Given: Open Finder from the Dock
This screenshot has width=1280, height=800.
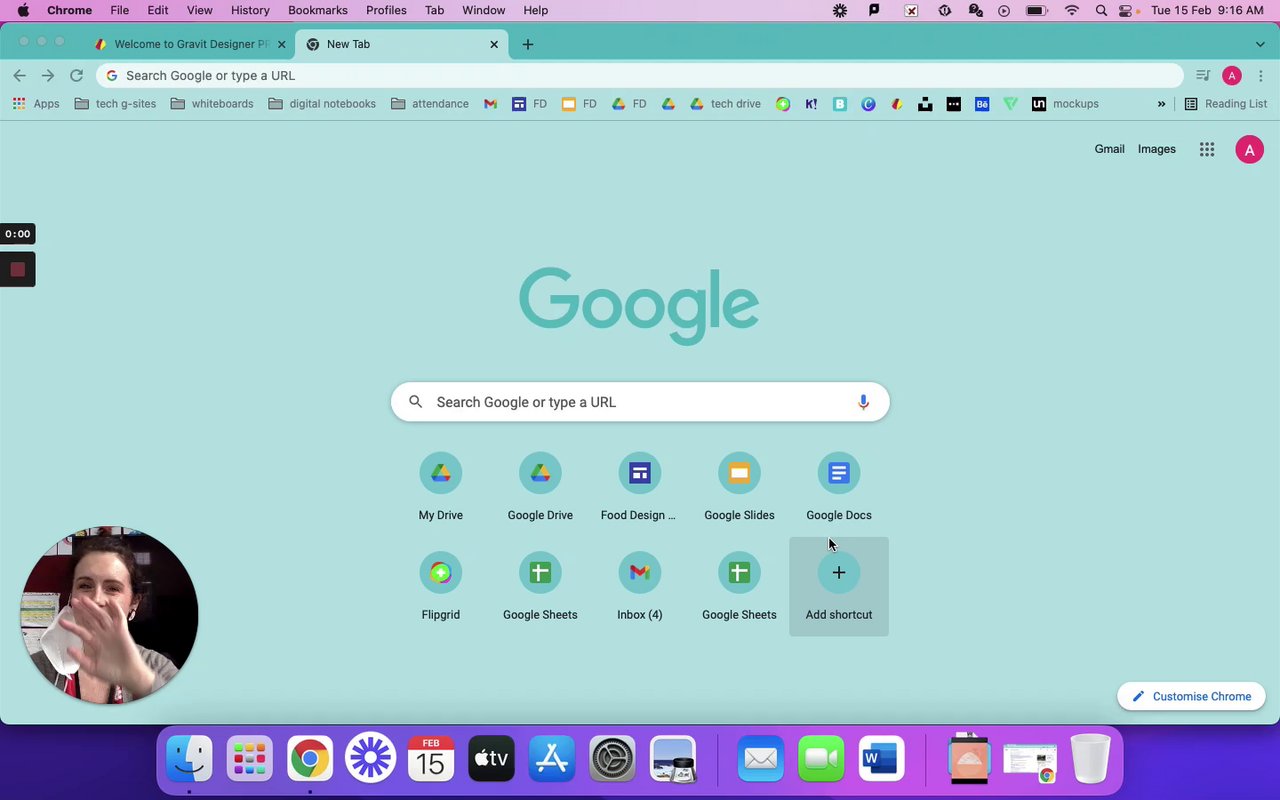Looking at the screenshot, I should [x=189, y=759].
